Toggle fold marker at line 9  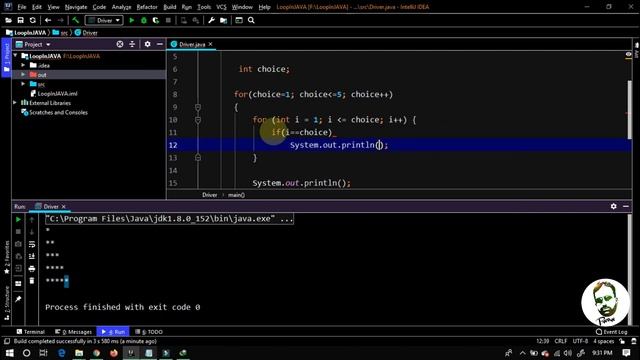tap(198, 107)
